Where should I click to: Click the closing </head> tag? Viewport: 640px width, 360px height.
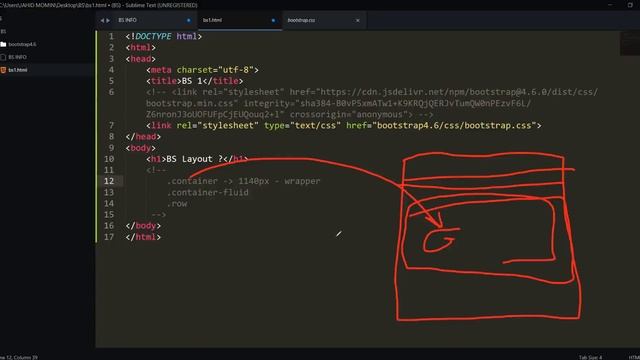[x=143, y=136]
